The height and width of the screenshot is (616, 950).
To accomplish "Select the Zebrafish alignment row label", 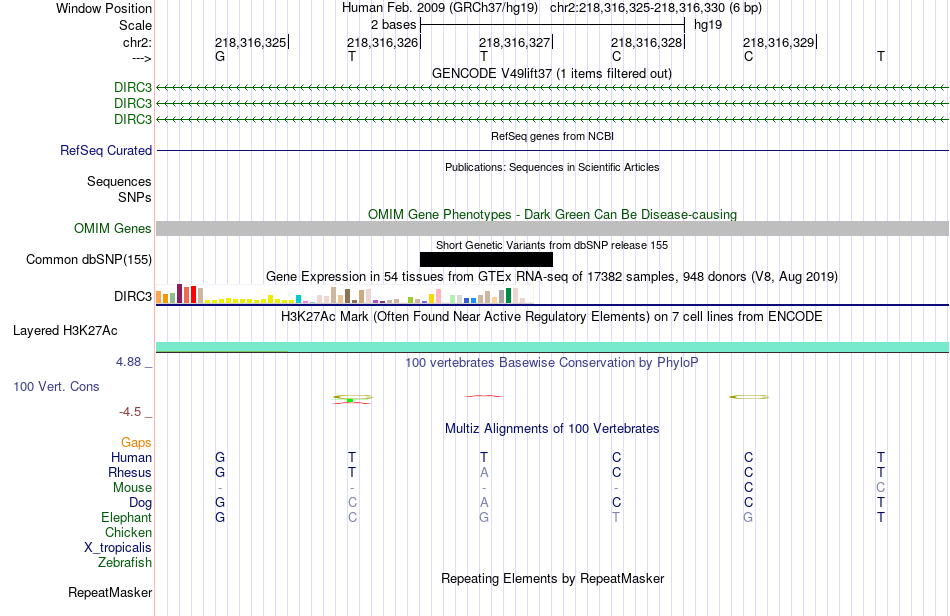I will (x=125, y=563).
